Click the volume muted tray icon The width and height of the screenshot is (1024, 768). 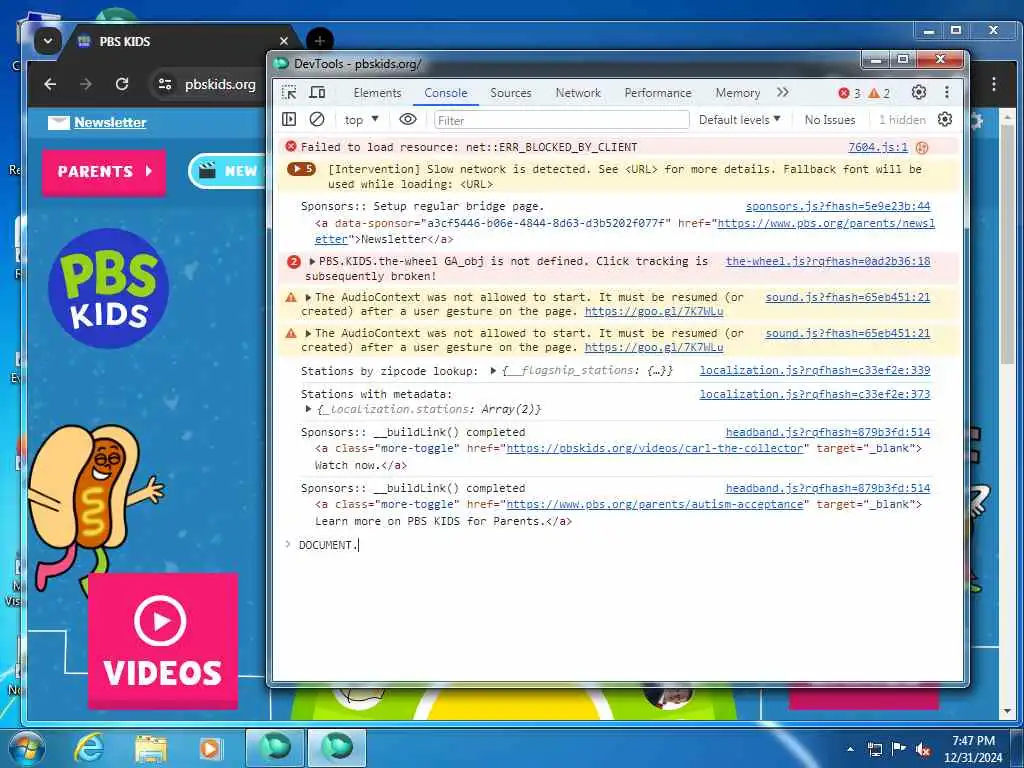tap(923, 750)
